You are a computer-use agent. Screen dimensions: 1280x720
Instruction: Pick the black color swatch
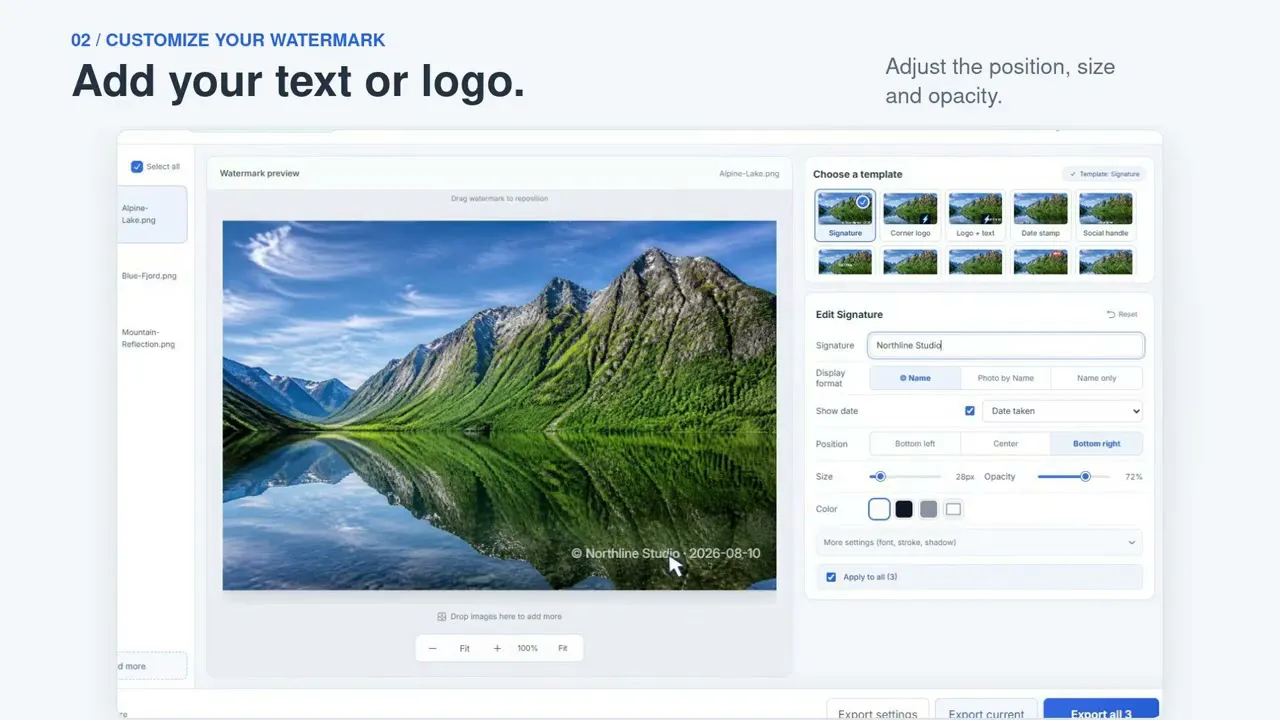904,509
